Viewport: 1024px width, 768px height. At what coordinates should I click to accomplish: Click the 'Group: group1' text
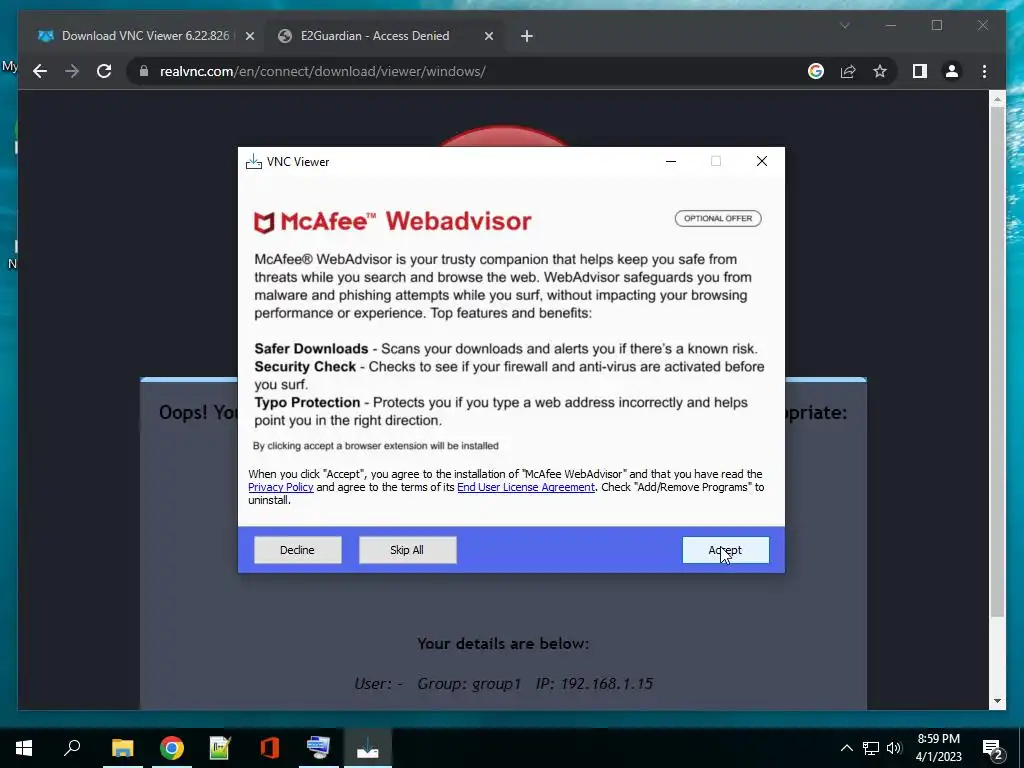[469, 684]
